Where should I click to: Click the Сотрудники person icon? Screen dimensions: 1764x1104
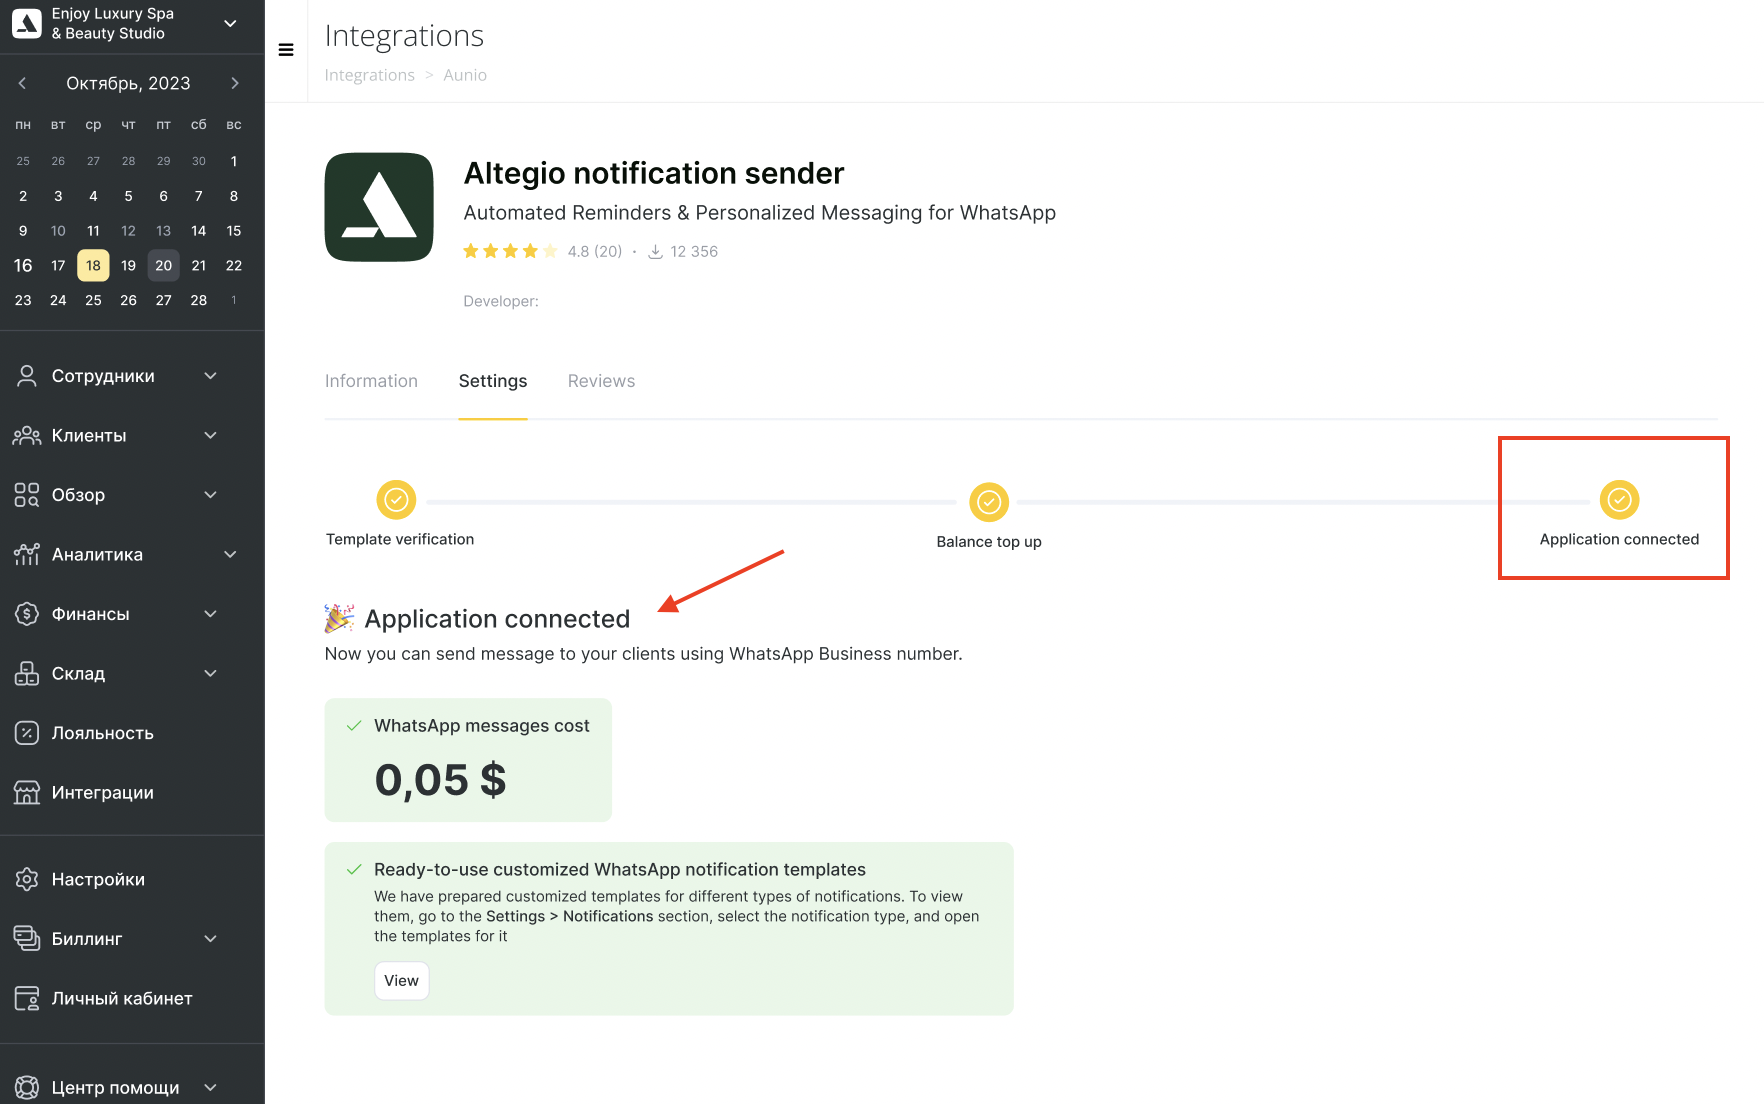coord(27,376)
